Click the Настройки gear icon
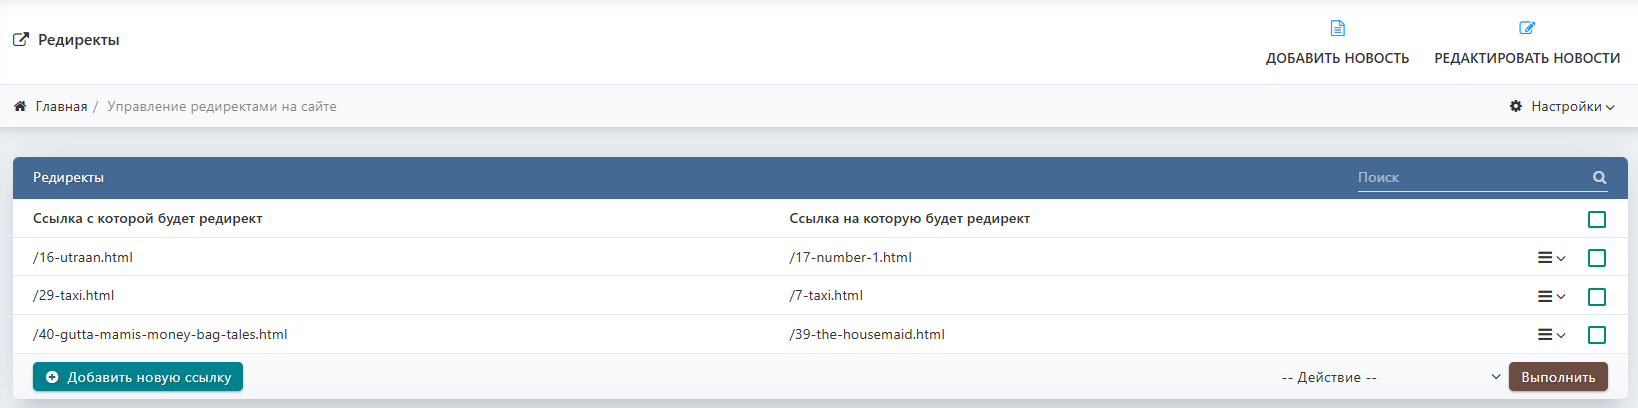The height and width of the screenshot is (408, 1638). [1516, 106]
